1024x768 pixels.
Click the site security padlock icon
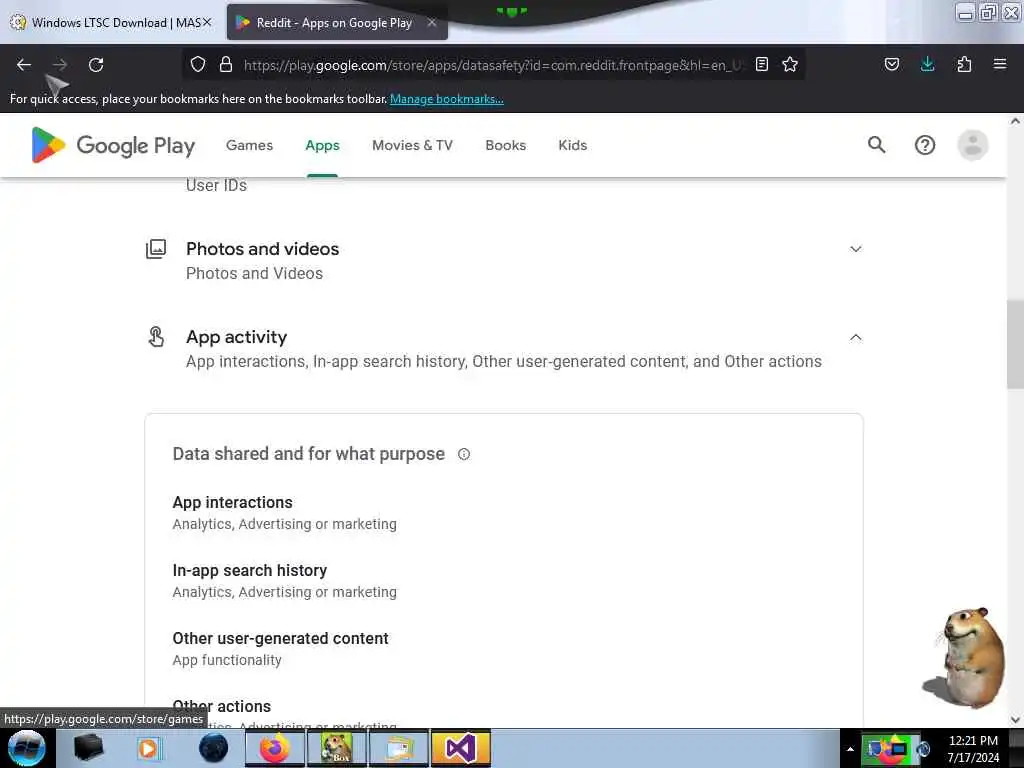226,64
